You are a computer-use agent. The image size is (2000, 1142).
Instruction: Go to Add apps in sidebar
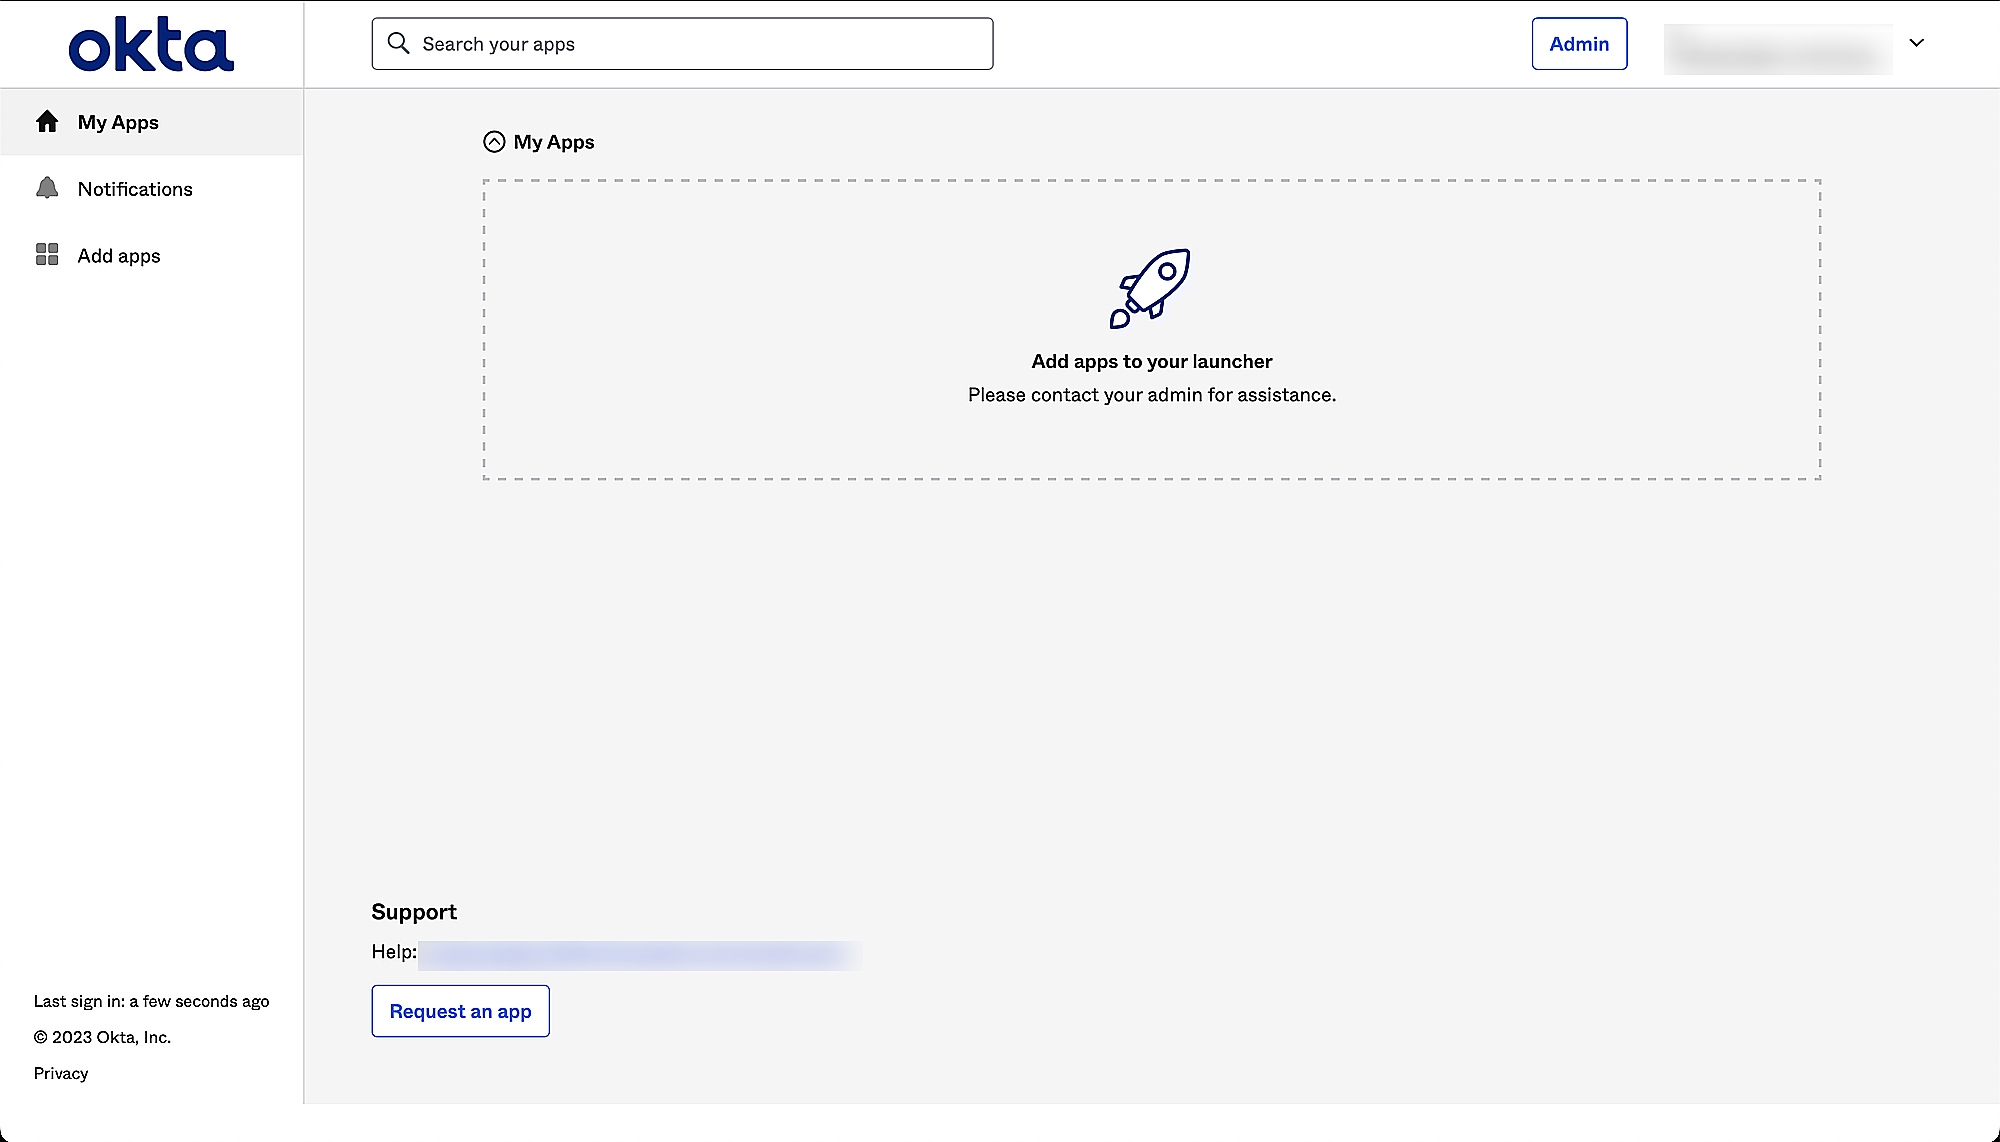click(119, 256)
